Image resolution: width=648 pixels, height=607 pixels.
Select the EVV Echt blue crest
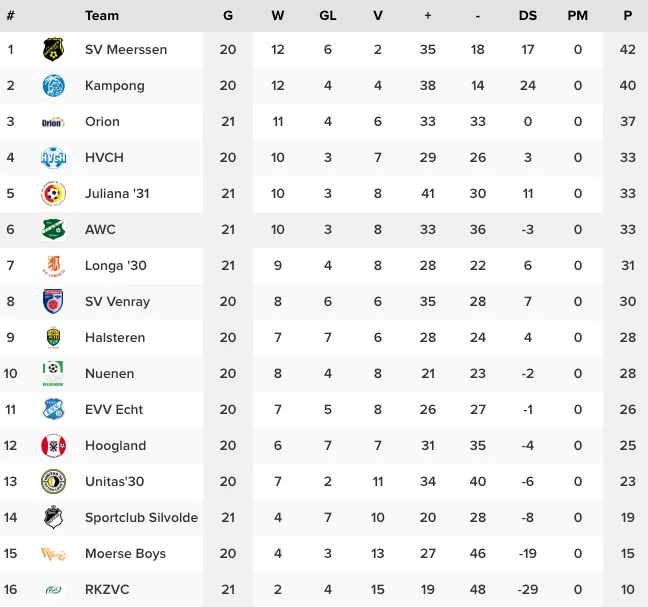tap(53, 409)
